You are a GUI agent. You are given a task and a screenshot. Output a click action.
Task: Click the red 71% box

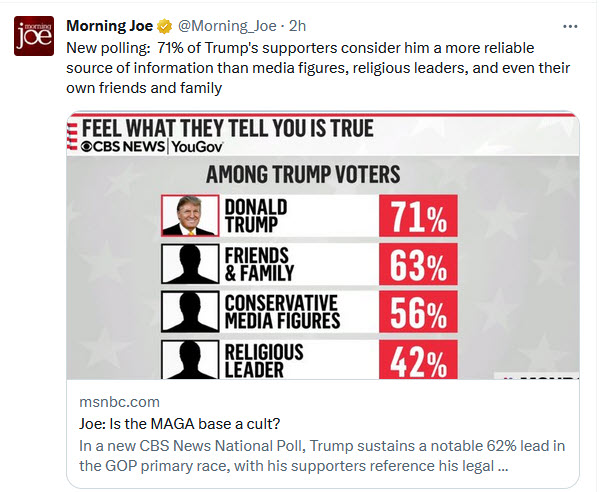(x=418, y=216)
